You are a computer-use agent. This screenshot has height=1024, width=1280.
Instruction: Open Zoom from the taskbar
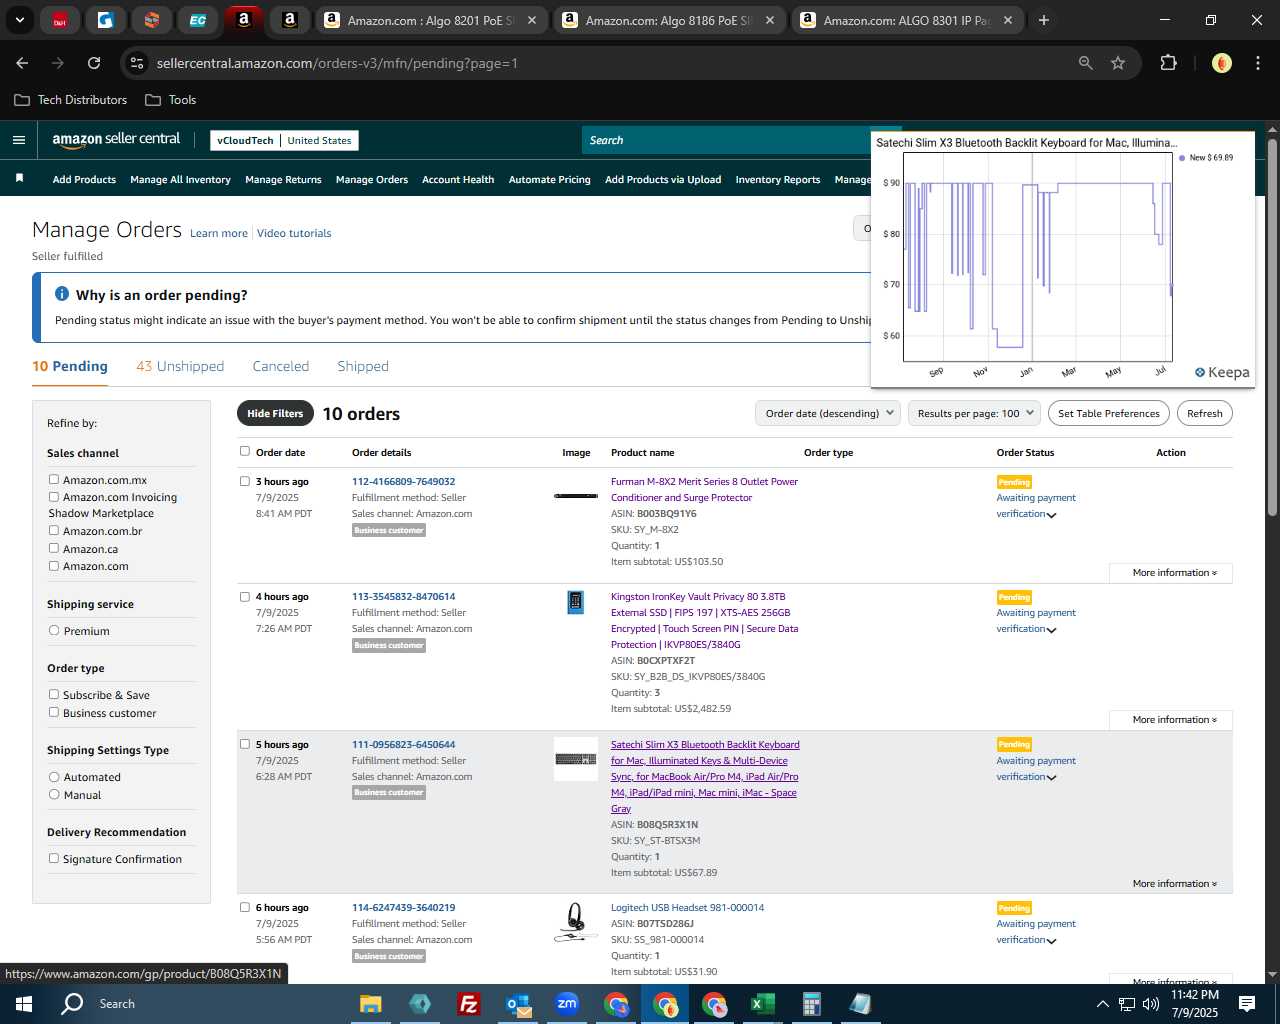[x=567, y=1004]
